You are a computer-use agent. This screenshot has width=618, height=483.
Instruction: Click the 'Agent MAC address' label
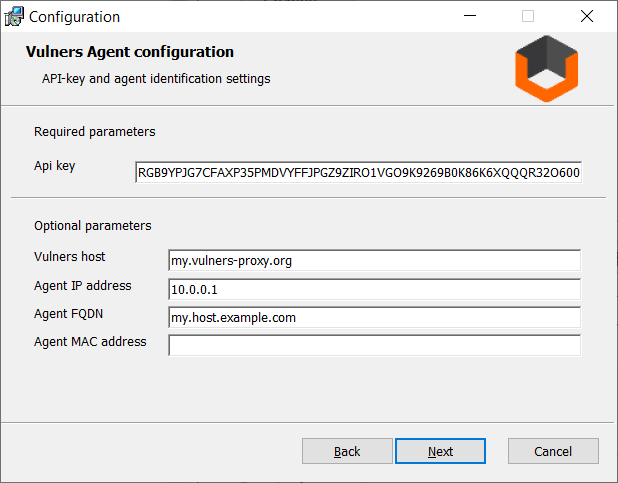pos(90,342)
